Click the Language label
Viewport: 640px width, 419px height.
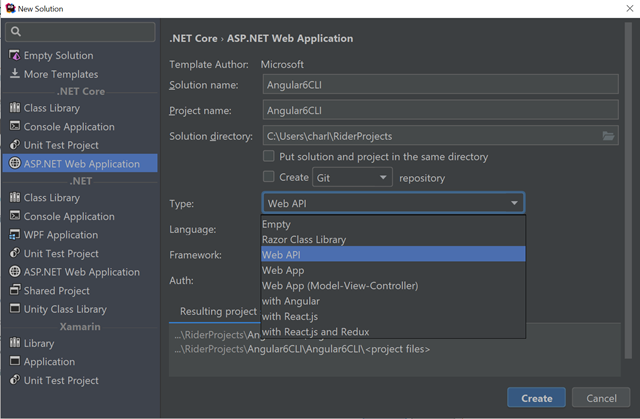click(x=193, y=230)
